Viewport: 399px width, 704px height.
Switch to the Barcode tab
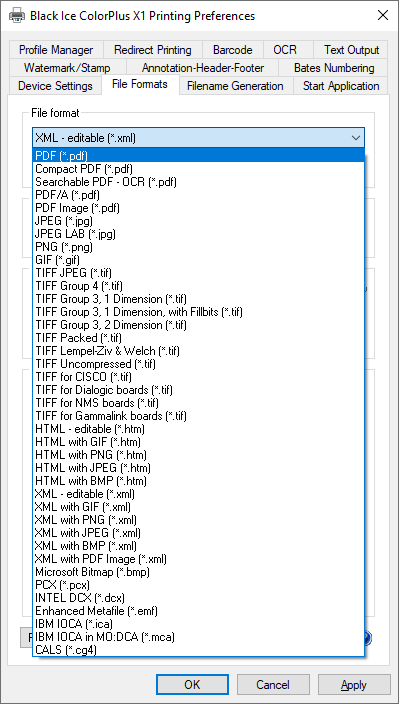pyautogui.click(x=232, y=50)
